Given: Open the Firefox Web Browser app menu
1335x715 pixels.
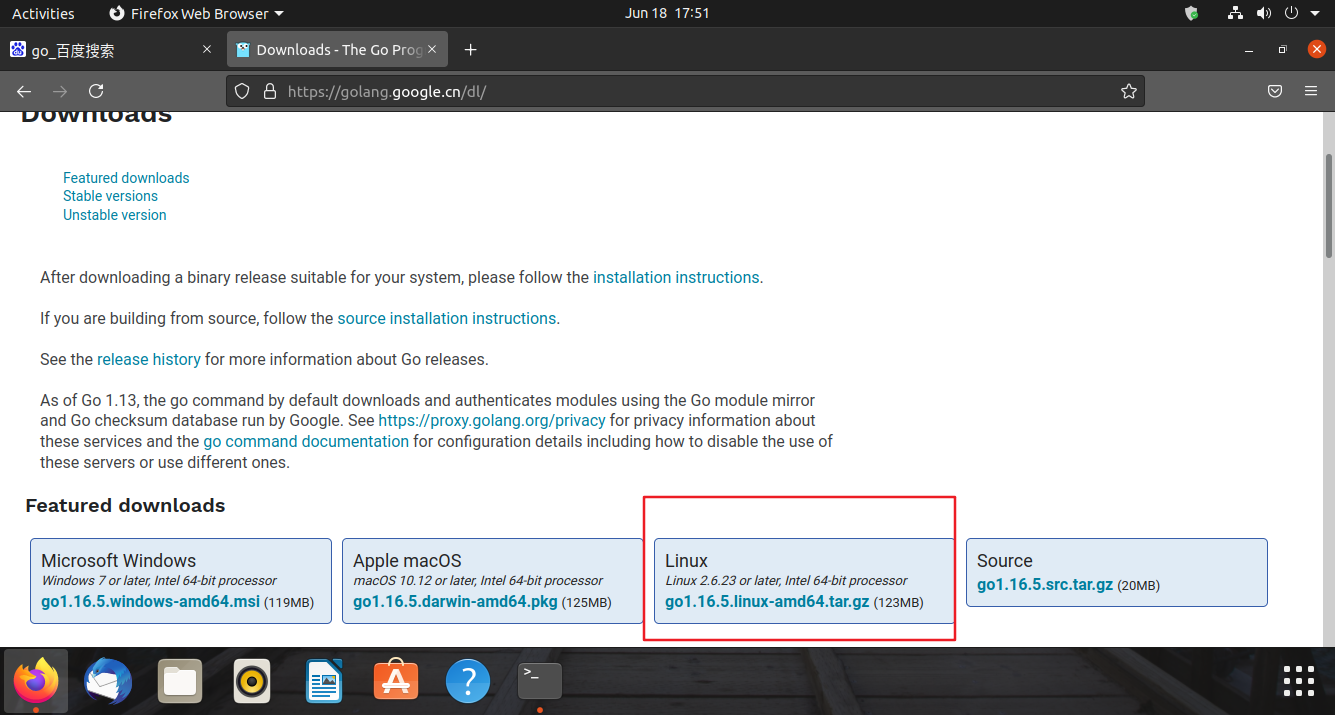Looking at the screenshot, I should coord(196,13).
